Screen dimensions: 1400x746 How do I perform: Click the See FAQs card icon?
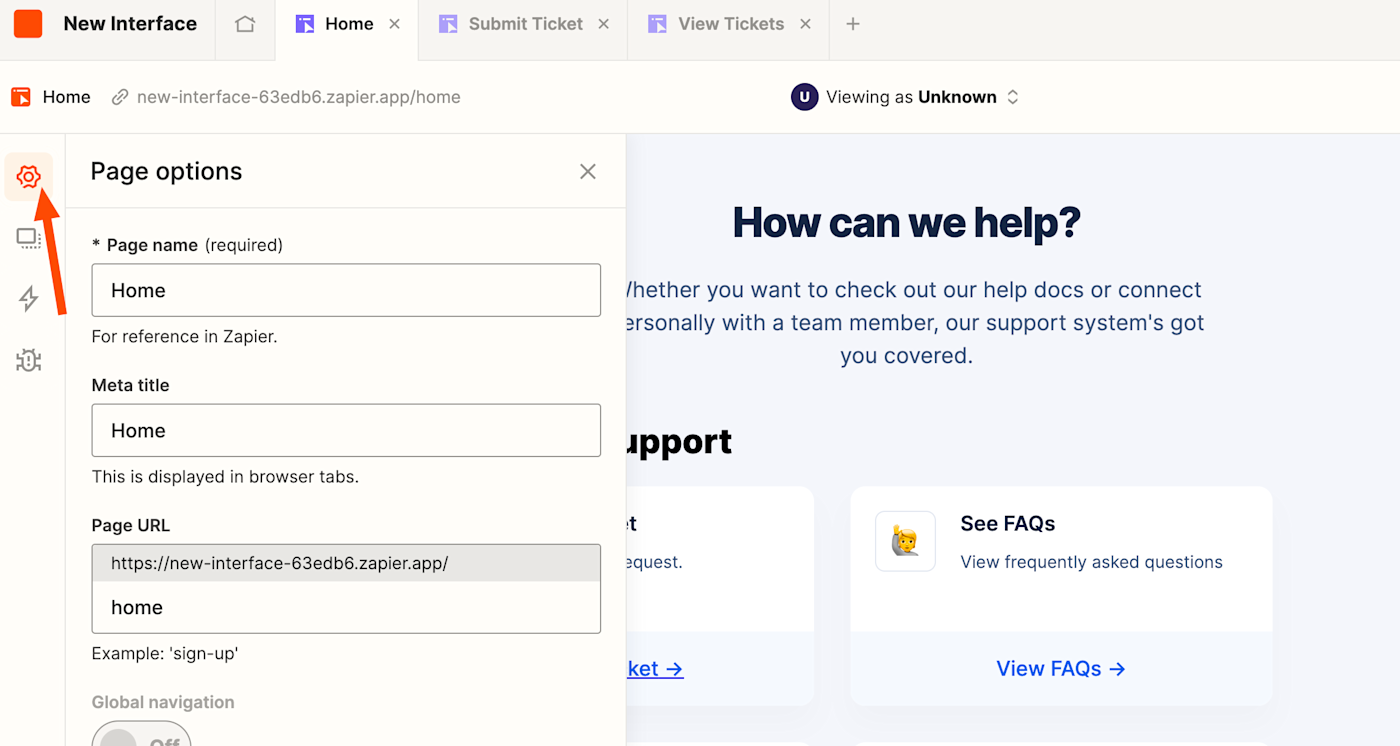click(905, 541)
